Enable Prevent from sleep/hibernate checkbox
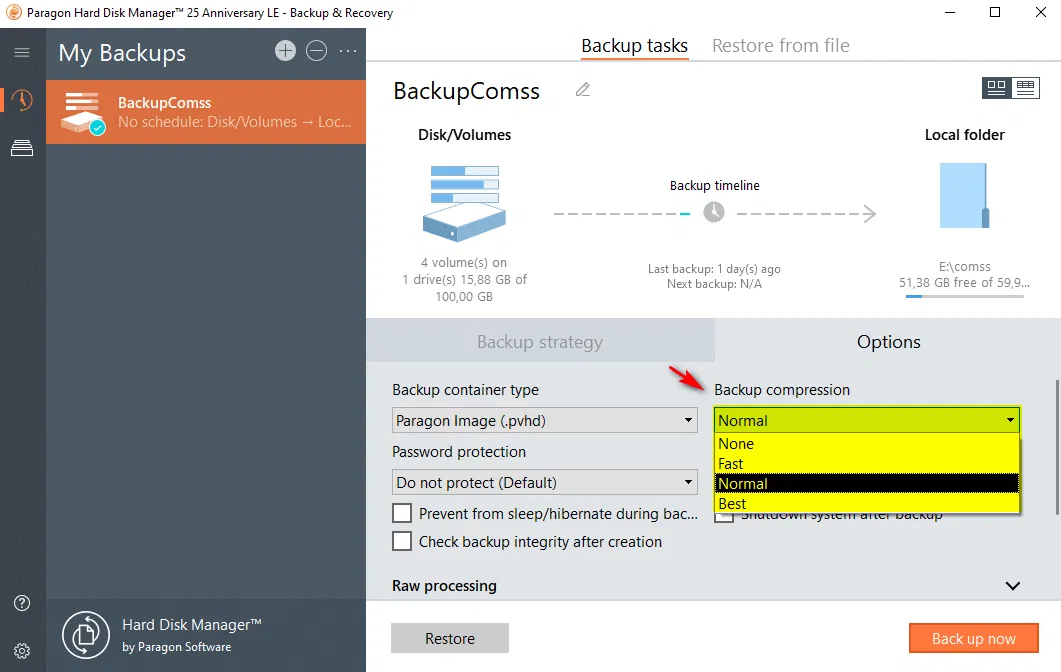Image resolution: width=1061 pixels, height=672 pixels. [x=402, y=514]
